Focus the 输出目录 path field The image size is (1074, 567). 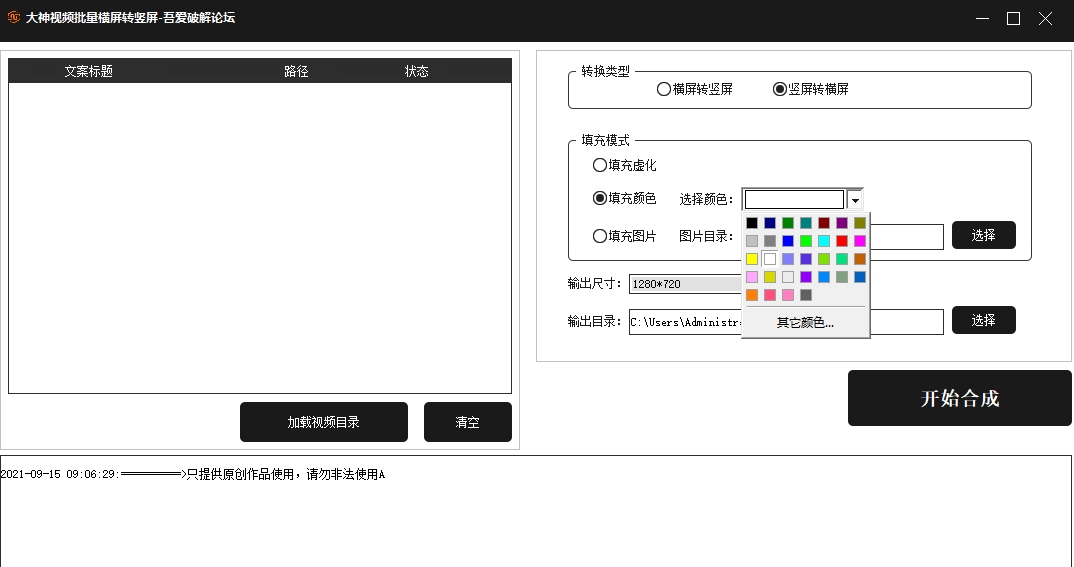point(685,322)
